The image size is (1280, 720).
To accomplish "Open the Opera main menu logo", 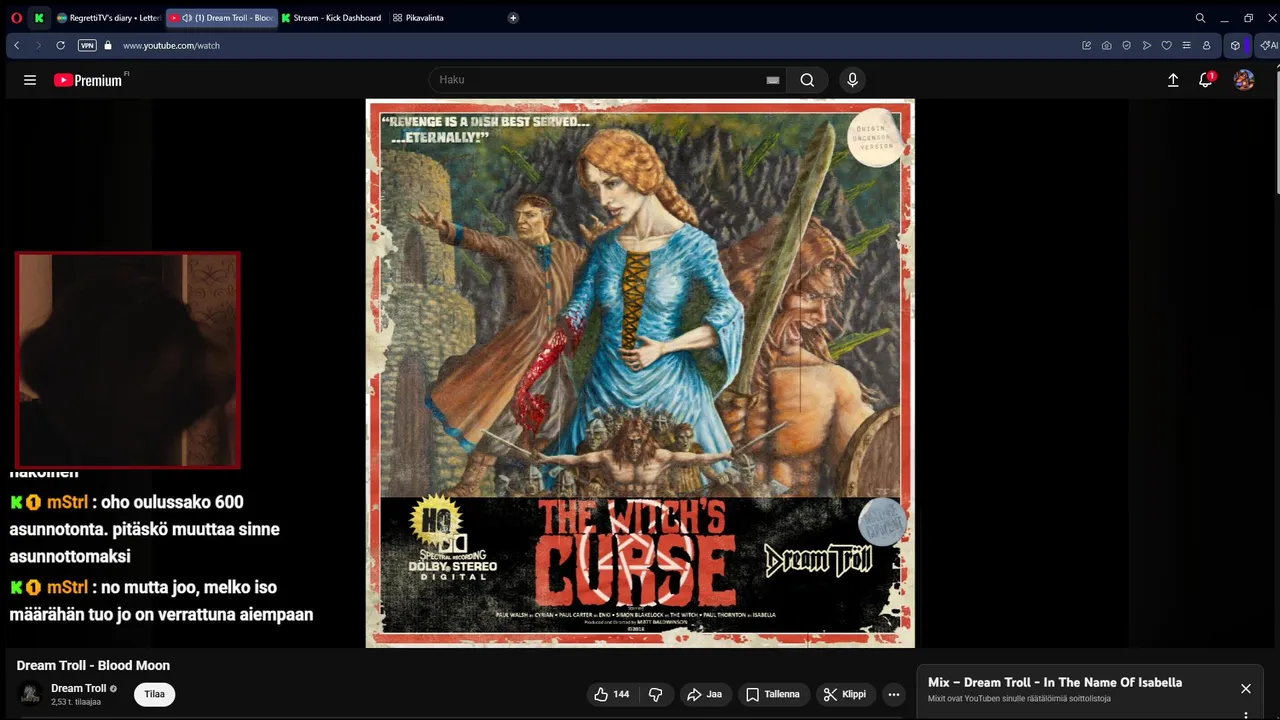I will tap(16, 18).
